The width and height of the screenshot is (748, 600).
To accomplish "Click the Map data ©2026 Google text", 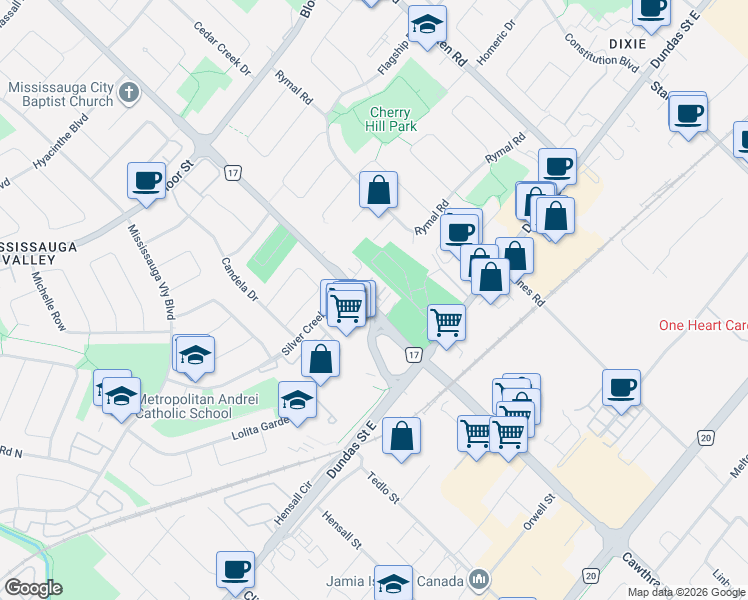I will (x=686, y=592).
